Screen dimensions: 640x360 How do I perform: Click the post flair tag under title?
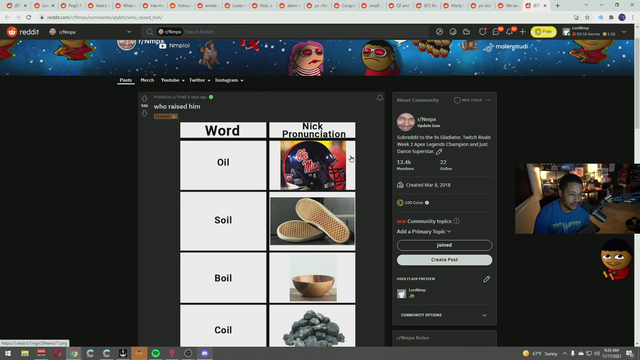point(165,116)
